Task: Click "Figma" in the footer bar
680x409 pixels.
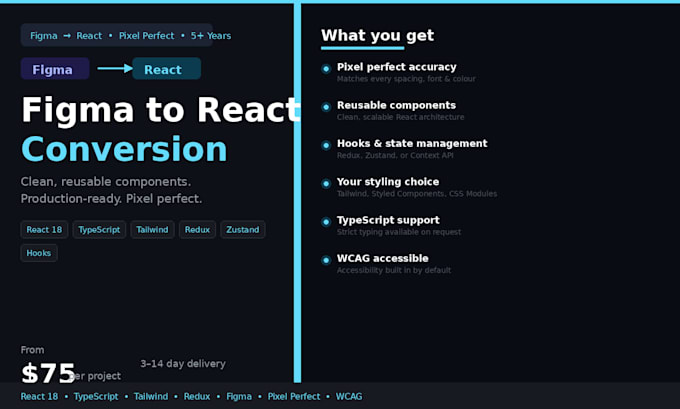Action: click(x=239, y=396)
